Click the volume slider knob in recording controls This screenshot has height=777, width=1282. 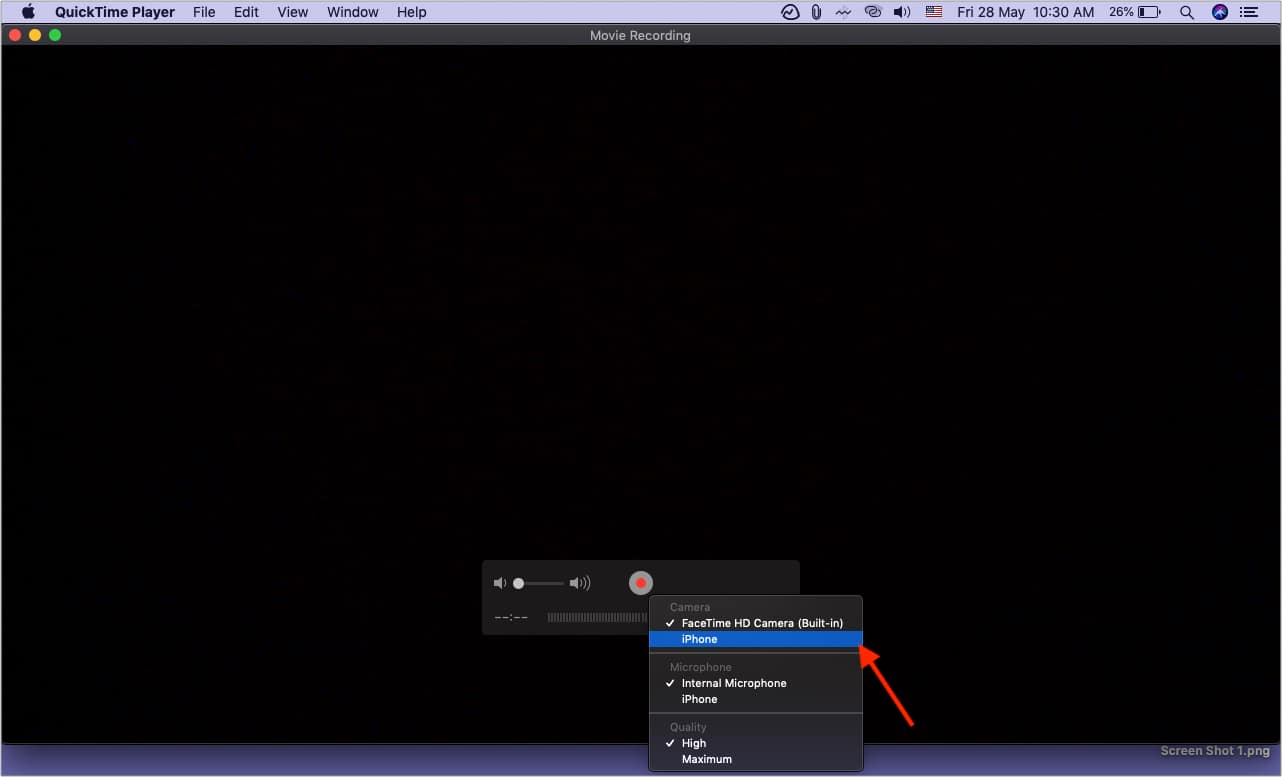point(518,583)
